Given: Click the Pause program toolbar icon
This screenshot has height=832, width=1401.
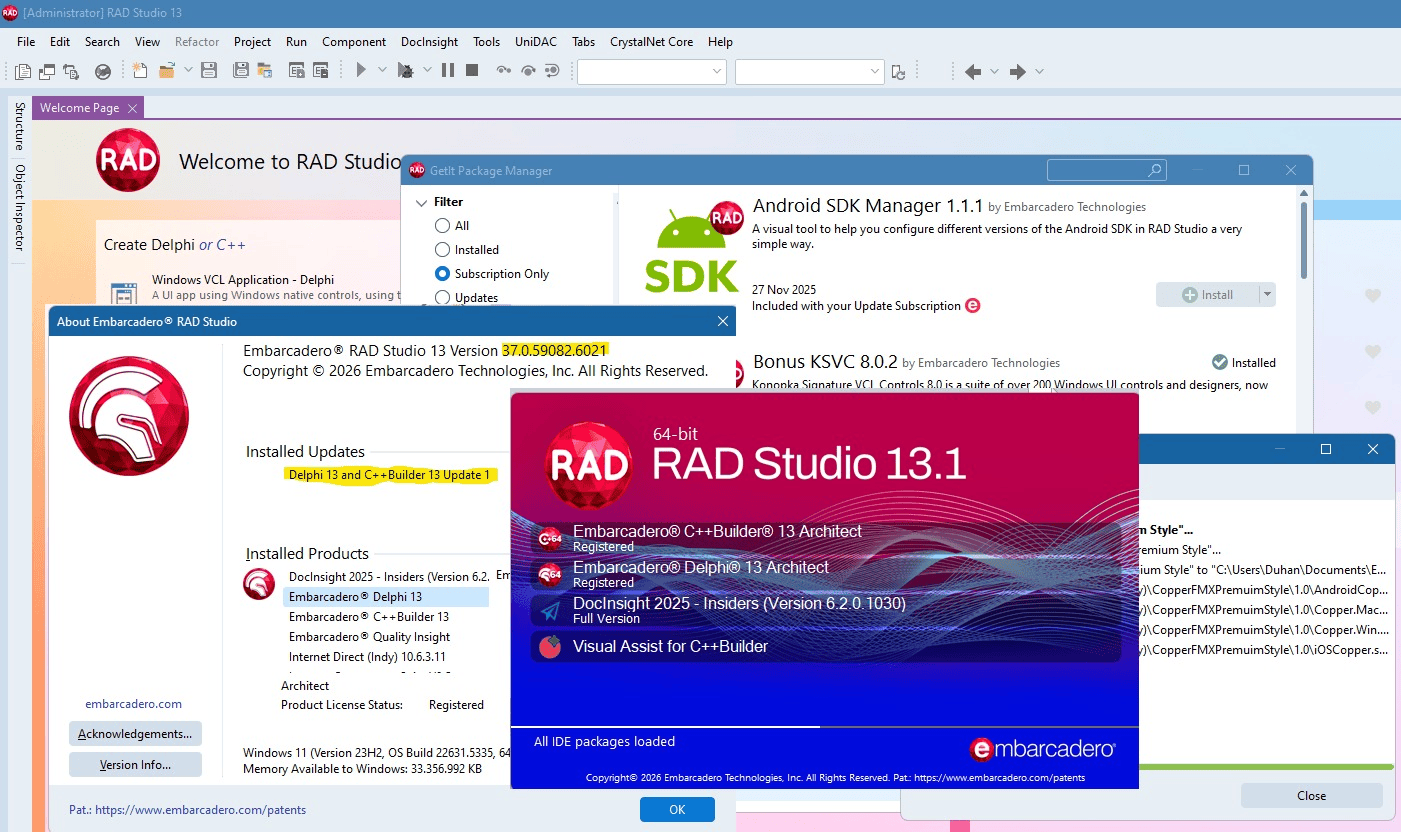Looking at the screenshot, I should [x=447, y=71].
